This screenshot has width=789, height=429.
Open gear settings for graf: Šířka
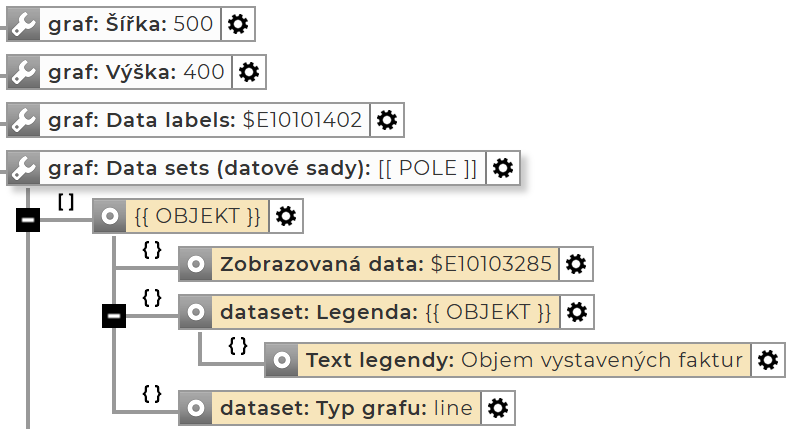(237, 24)
